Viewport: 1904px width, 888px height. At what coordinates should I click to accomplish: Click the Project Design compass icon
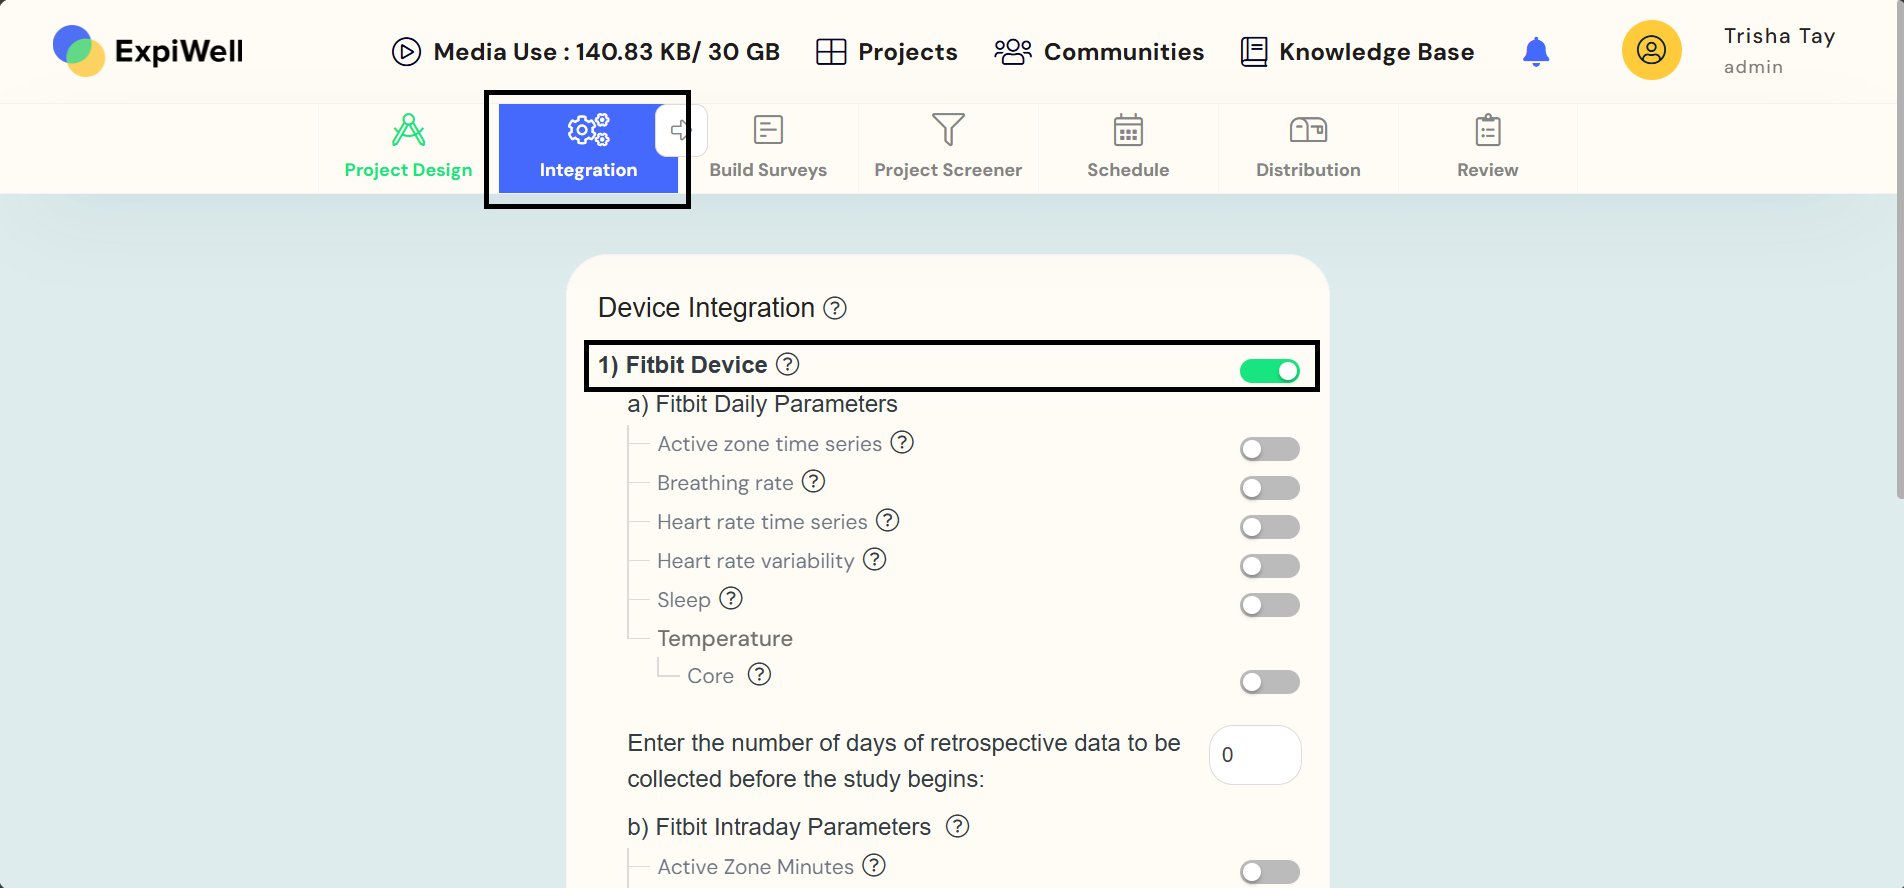pos(408,130)
